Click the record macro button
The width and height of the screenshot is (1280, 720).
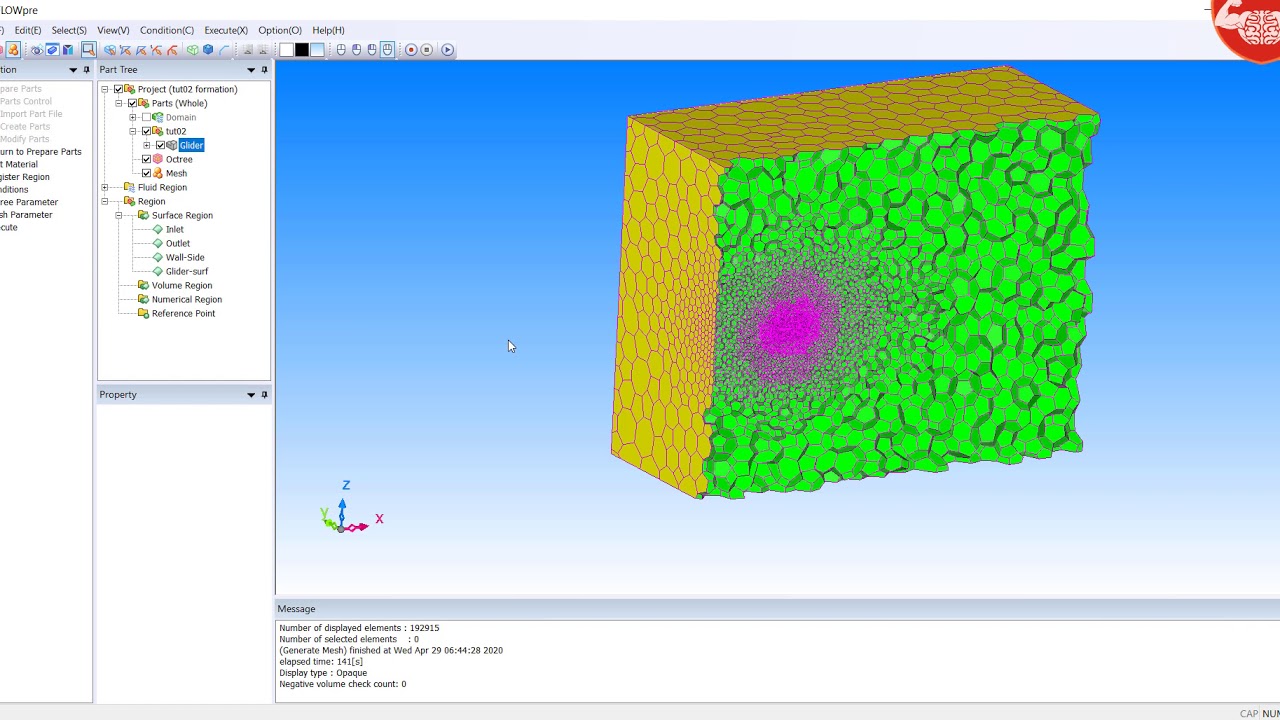pos(411,50)
